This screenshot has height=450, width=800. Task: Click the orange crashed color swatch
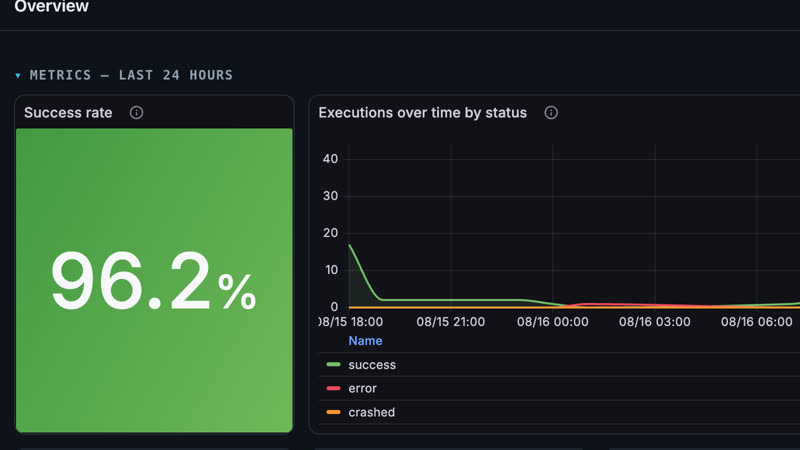pyautogui.click(x=333, y=412)
